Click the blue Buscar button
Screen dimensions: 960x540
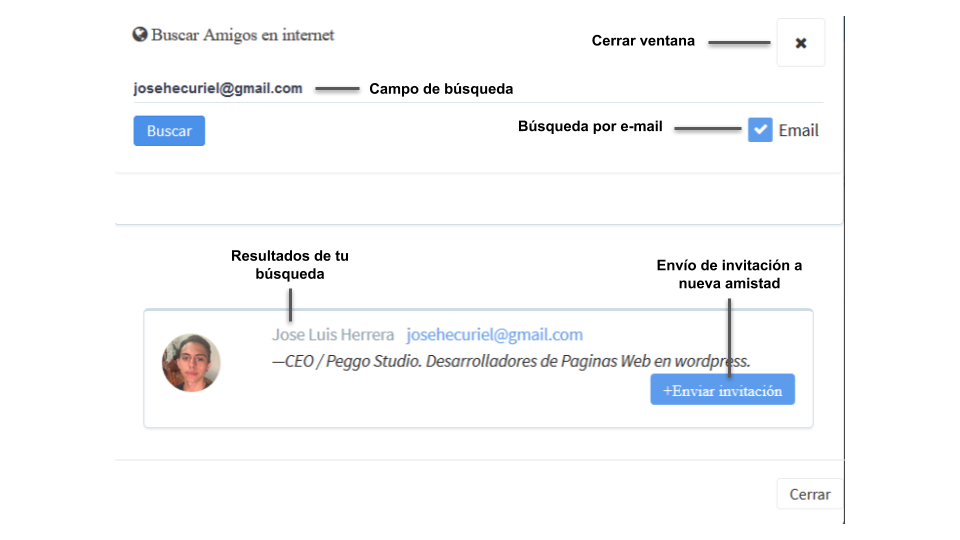[169, 130]
